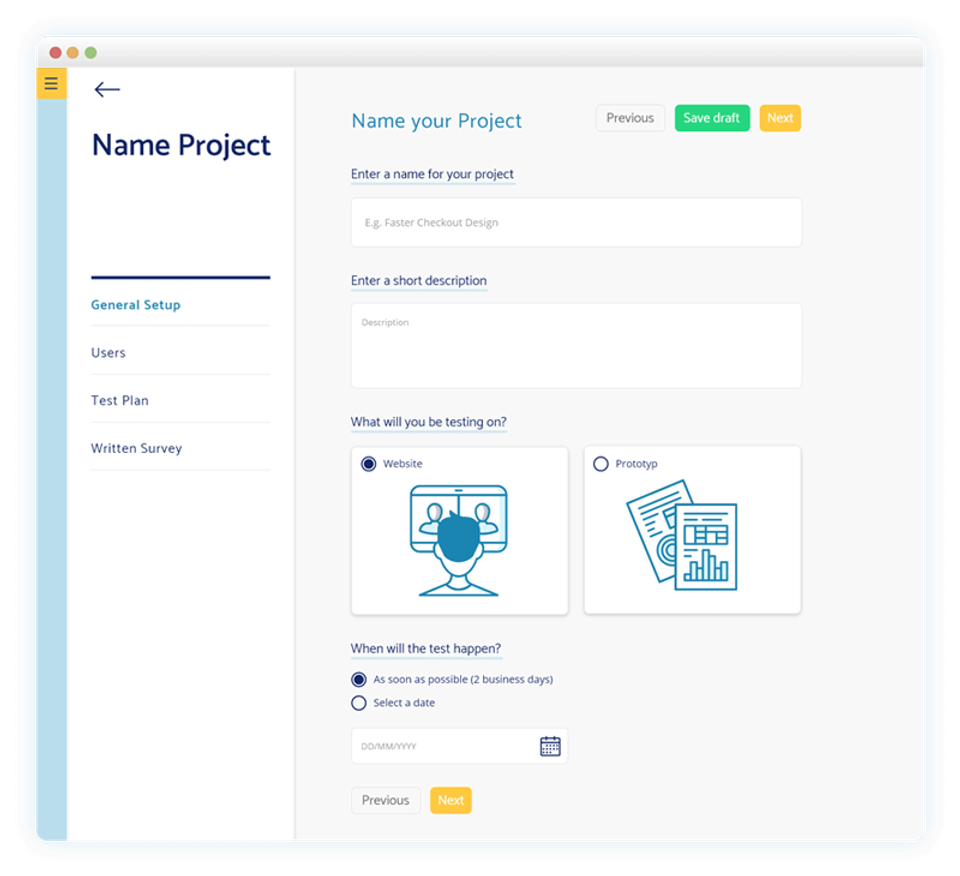Switch to the Written Survey section

[x=136, y=448]
